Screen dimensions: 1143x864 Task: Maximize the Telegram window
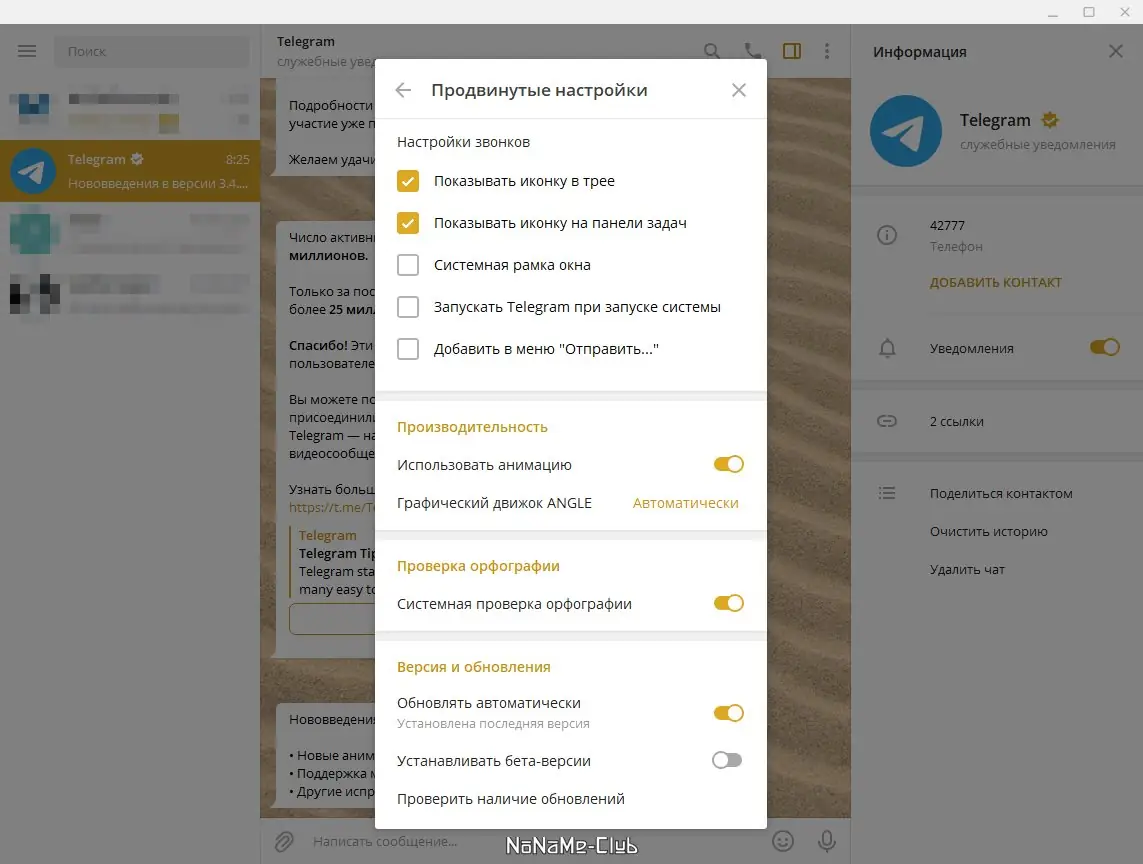(x=1088, y=12)
